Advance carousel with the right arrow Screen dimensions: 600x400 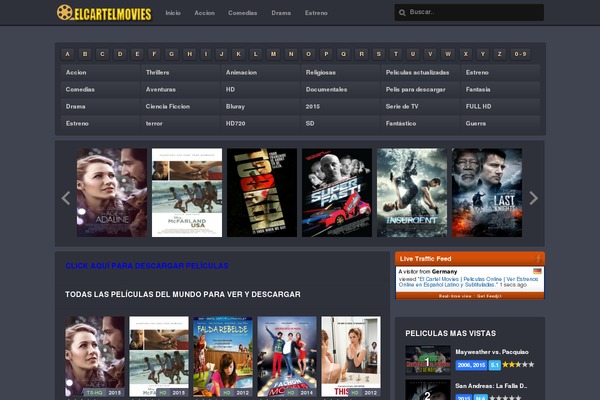[x=534, y=198]
